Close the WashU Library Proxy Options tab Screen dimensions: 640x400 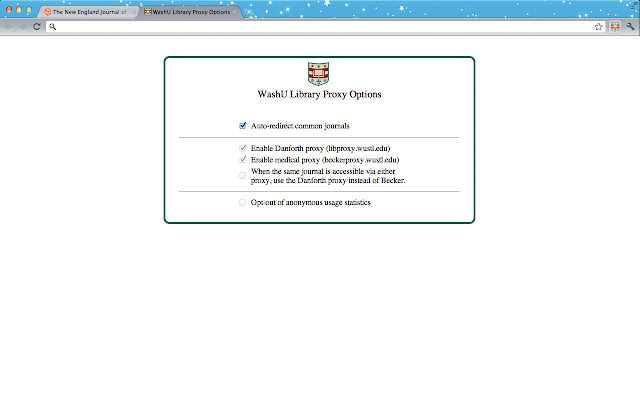click(234, 12)
